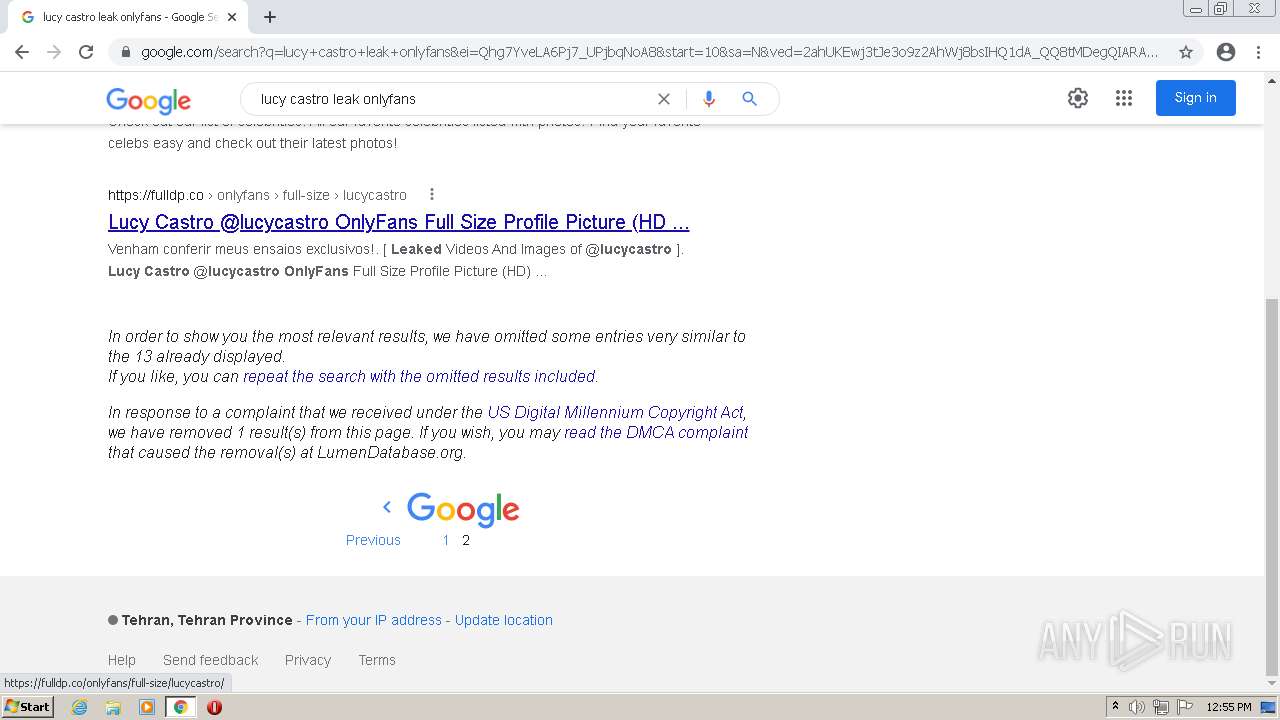Open the media player taskbar icon

(x=147, y=707)
